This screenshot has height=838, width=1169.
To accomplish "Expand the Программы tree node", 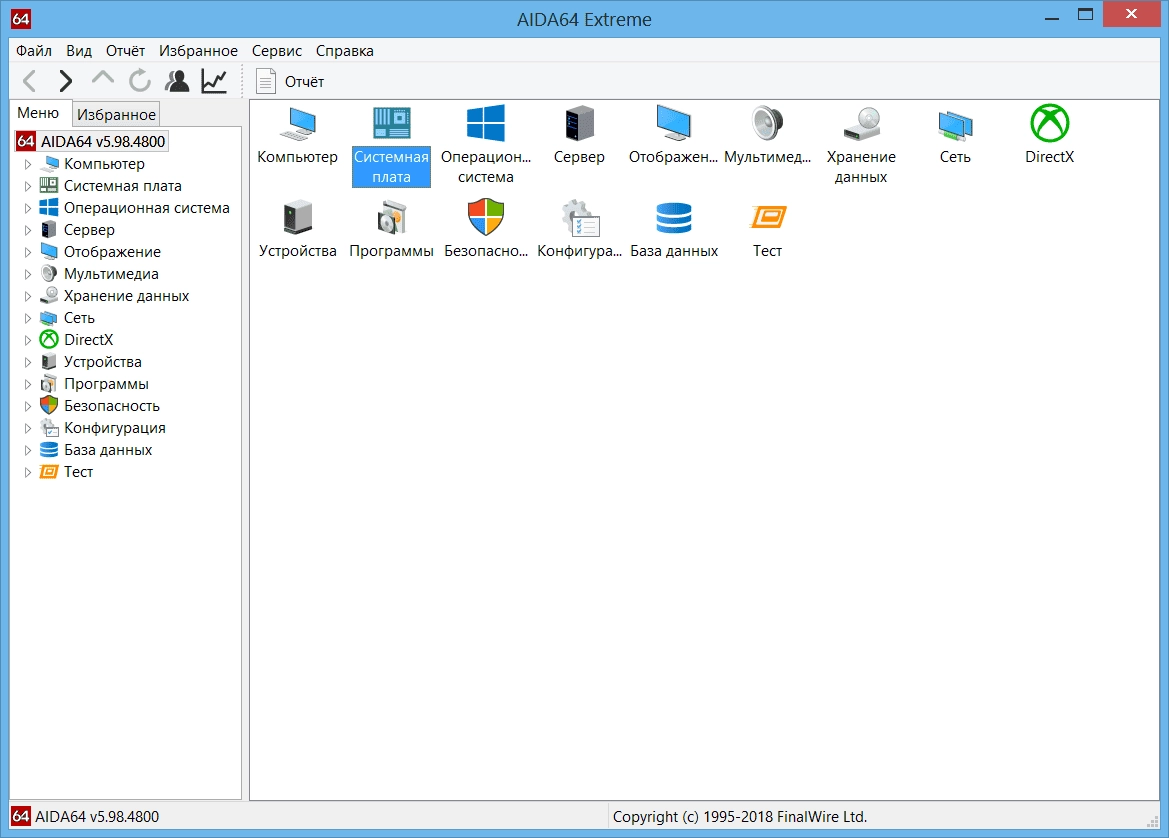I will coord(28,384).
